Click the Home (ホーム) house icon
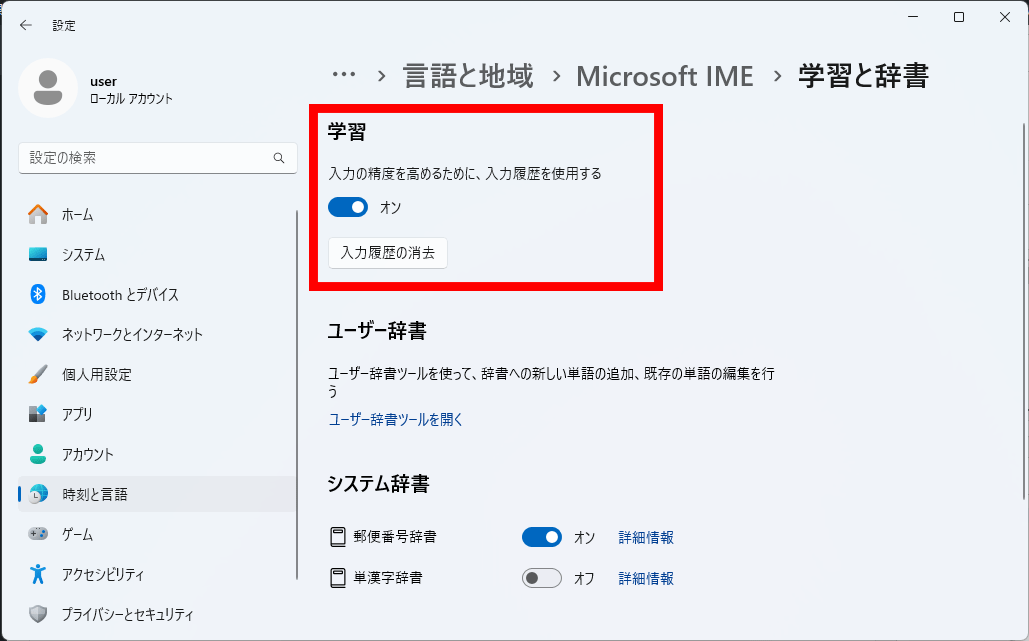Image resolution: width=1029 pixels, height=641 pixels. [38, 214]
